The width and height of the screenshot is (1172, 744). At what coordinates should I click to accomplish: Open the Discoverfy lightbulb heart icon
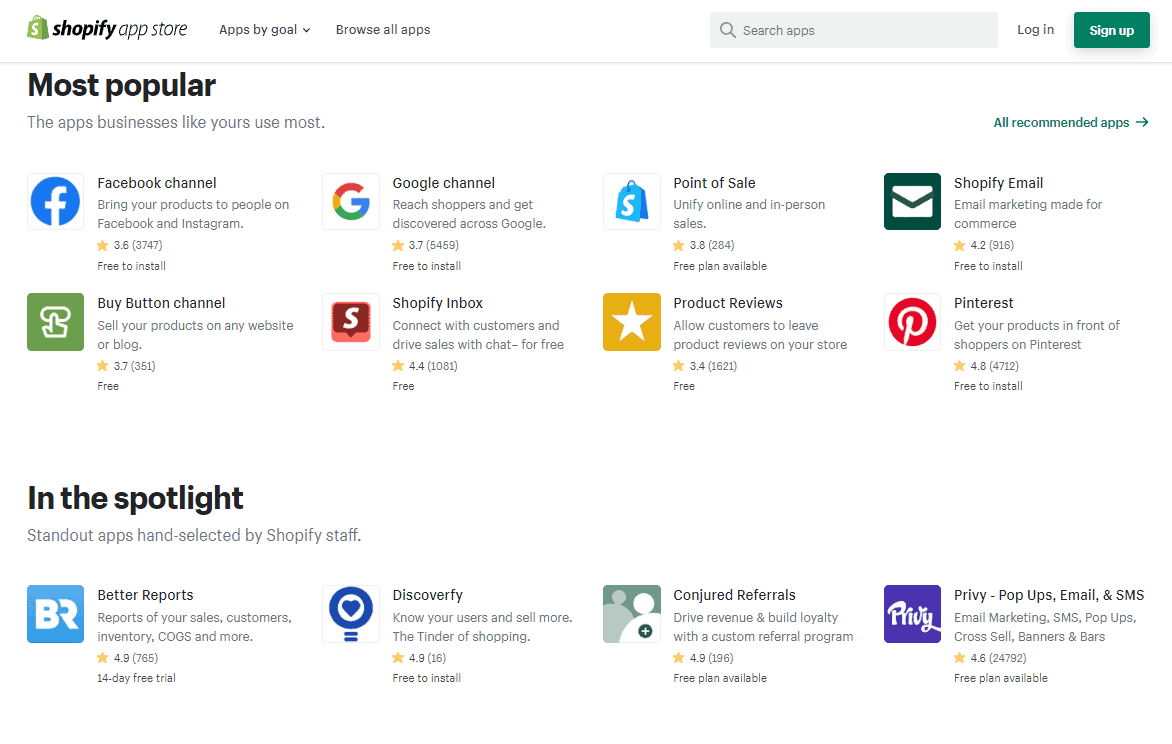pyautogui.click(x=351, y=614)
